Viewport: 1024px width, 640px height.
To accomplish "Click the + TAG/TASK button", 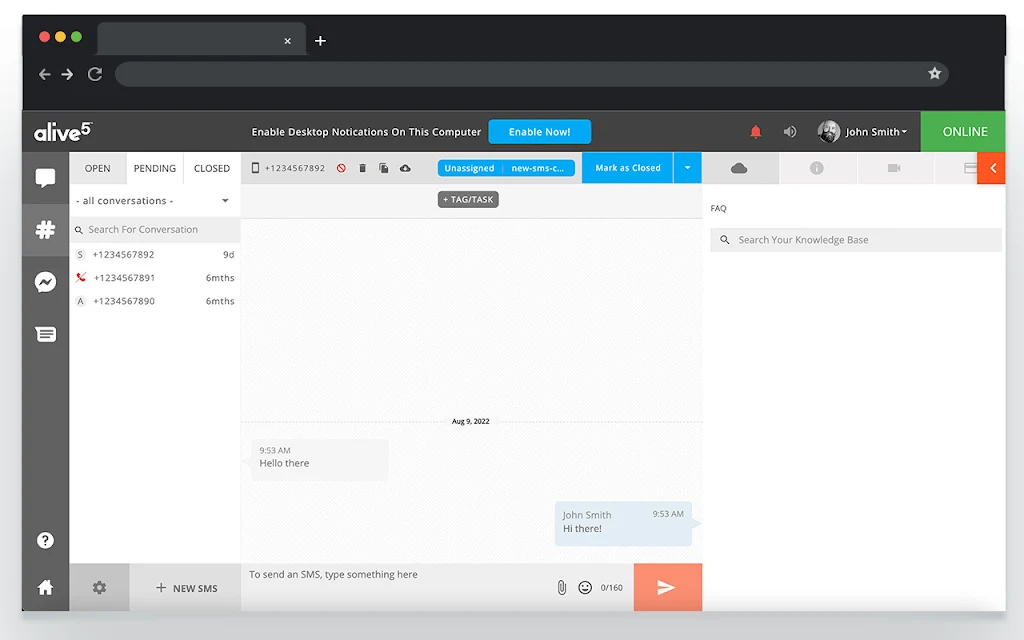I will 468,199.
